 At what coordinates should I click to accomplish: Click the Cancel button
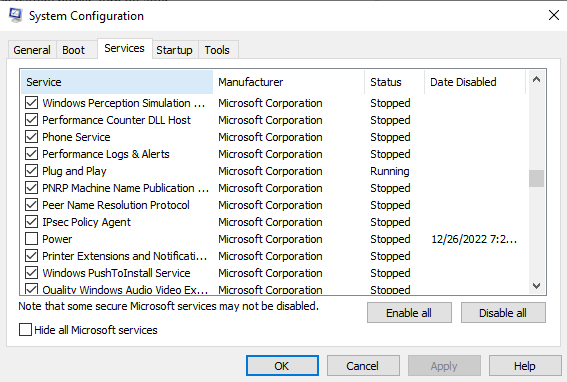click(x=363, y=366)
